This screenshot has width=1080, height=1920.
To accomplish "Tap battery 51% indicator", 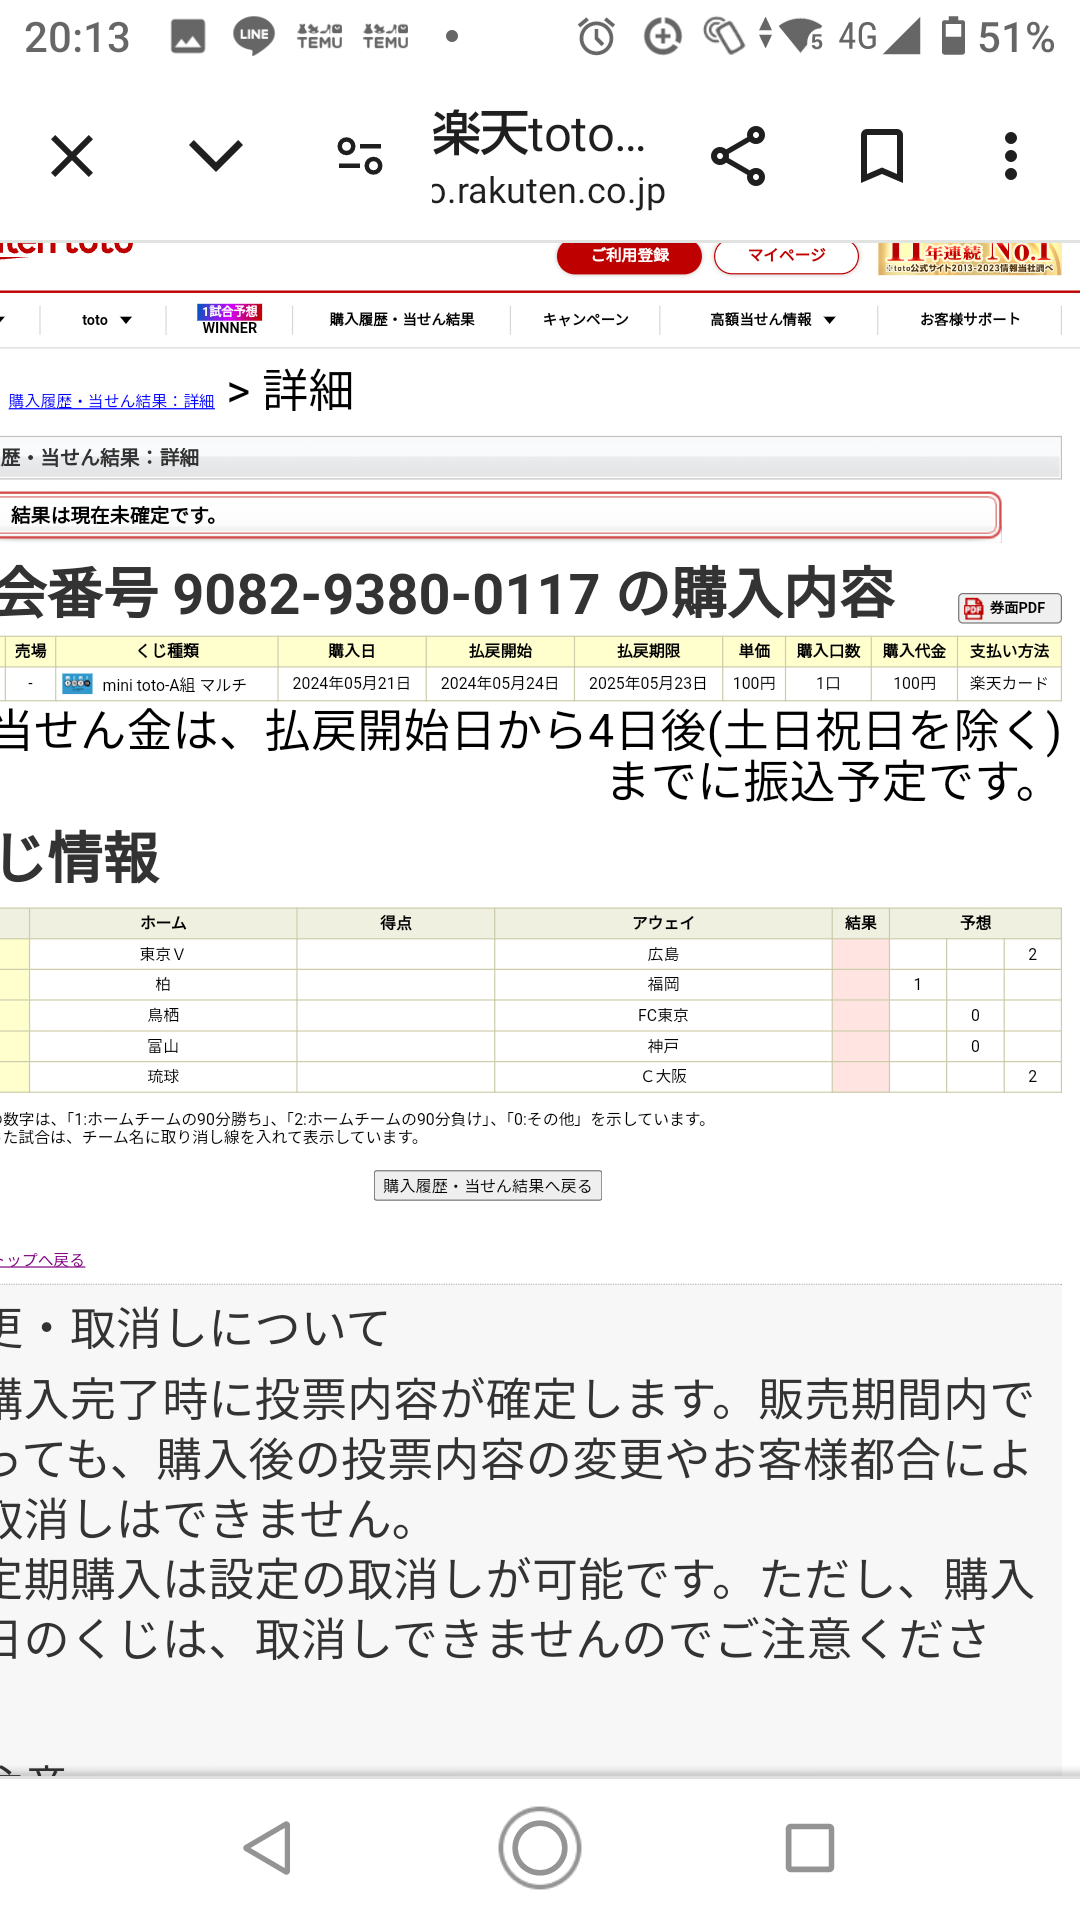I will click(x=998, y=37).
